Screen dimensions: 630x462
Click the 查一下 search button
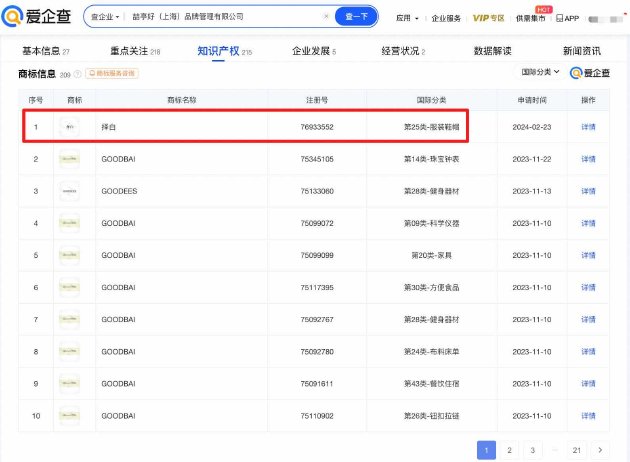[356, 16]
